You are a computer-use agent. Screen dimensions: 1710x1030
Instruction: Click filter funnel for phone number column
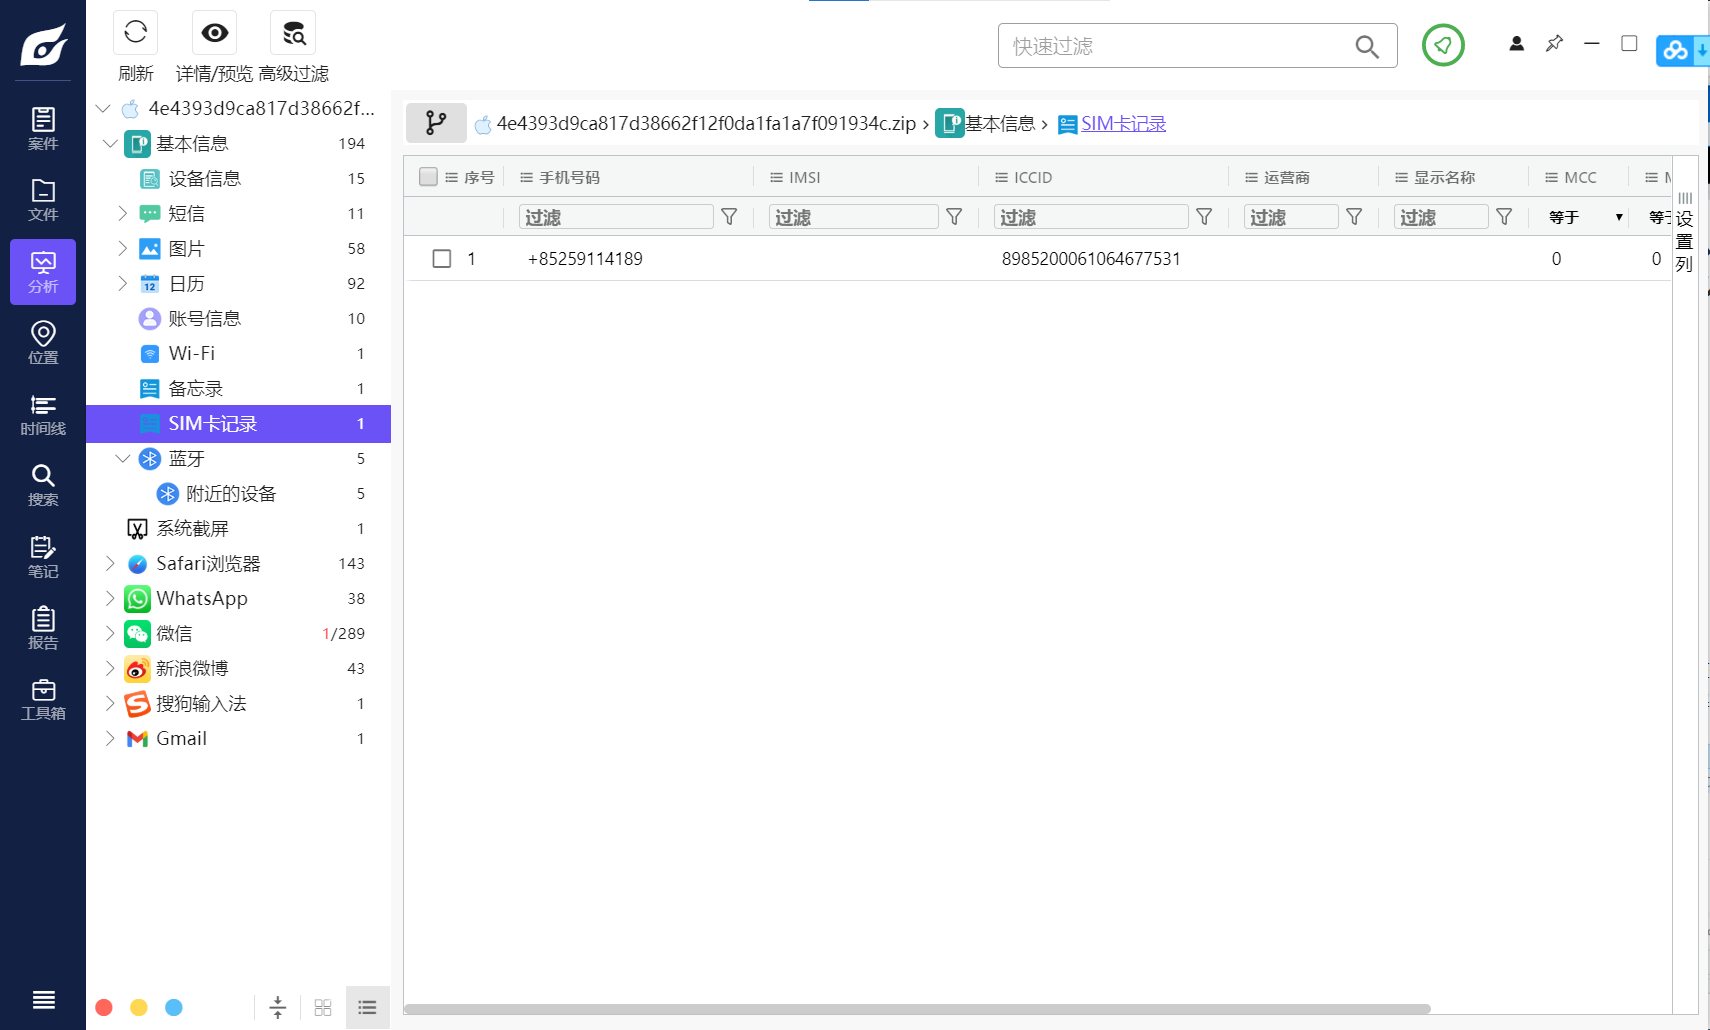(729, 217)
